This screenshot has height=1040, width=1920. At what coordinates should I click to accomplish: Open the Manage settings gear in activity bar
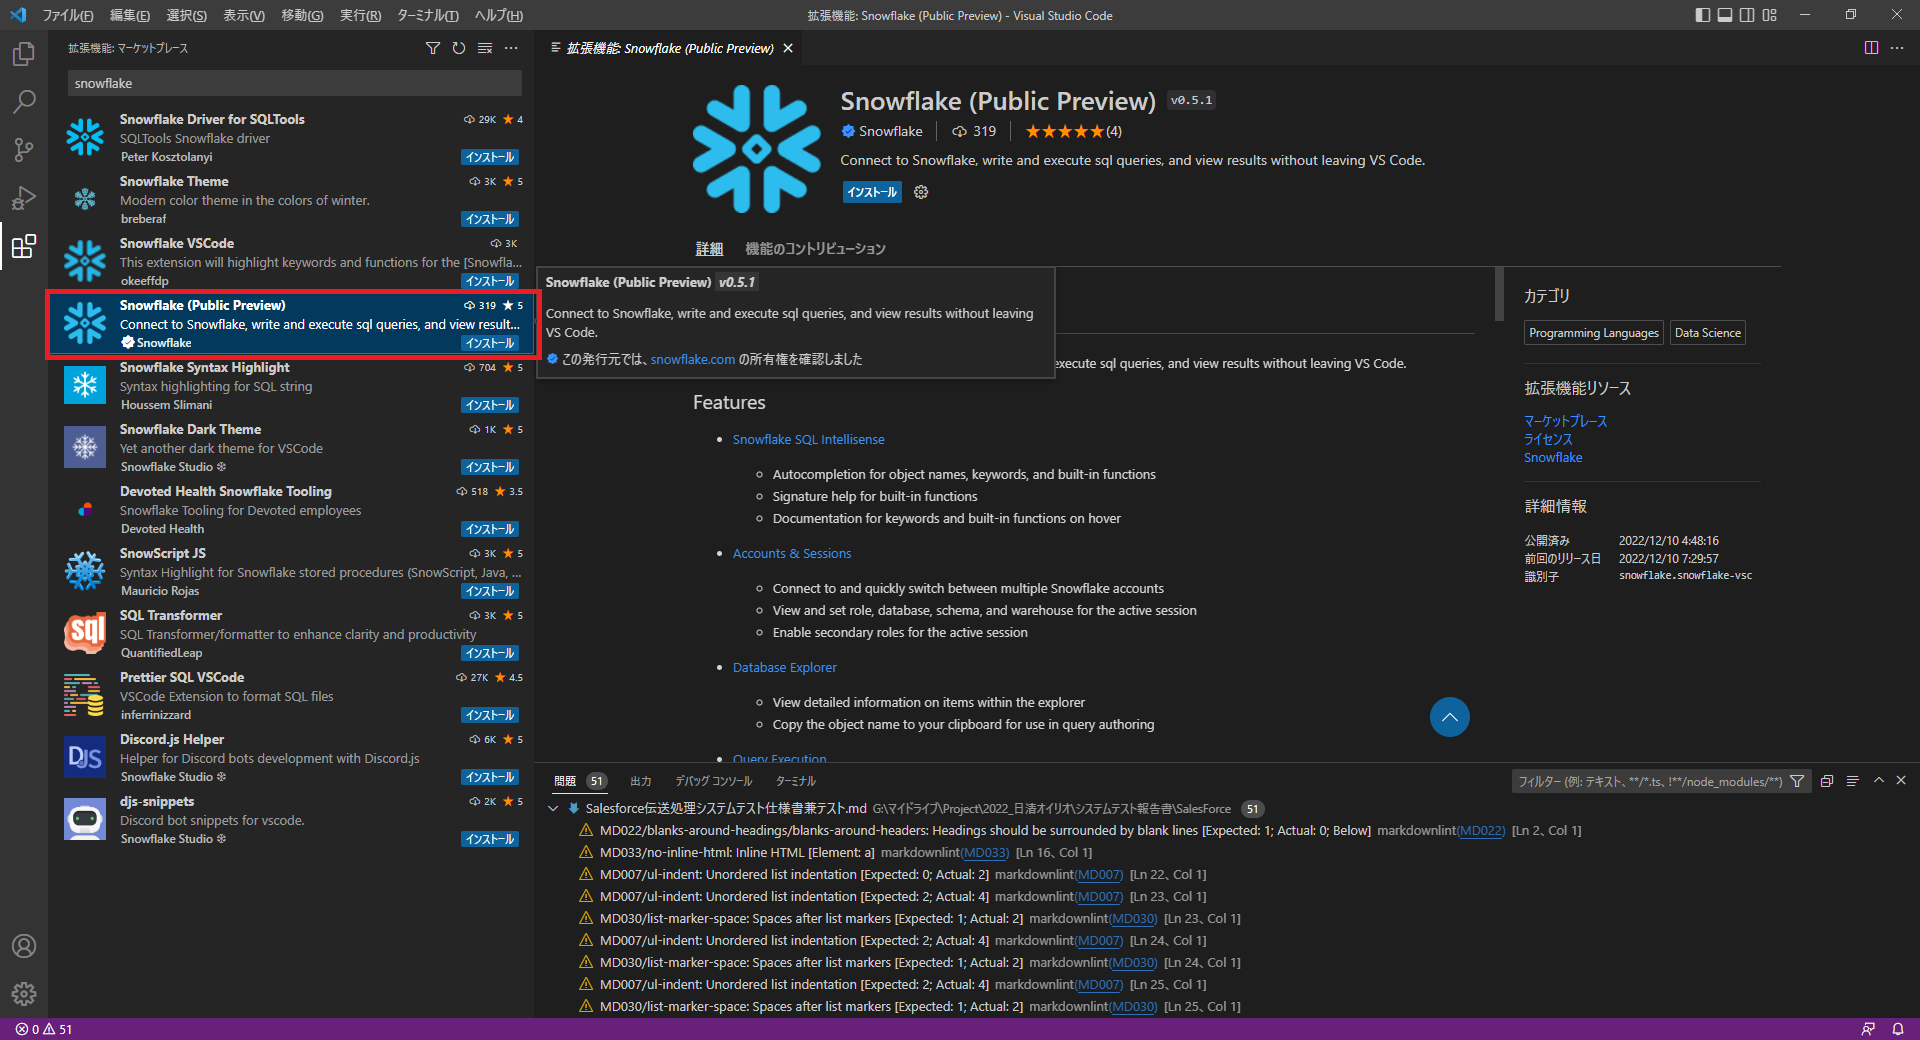[24, 994]
